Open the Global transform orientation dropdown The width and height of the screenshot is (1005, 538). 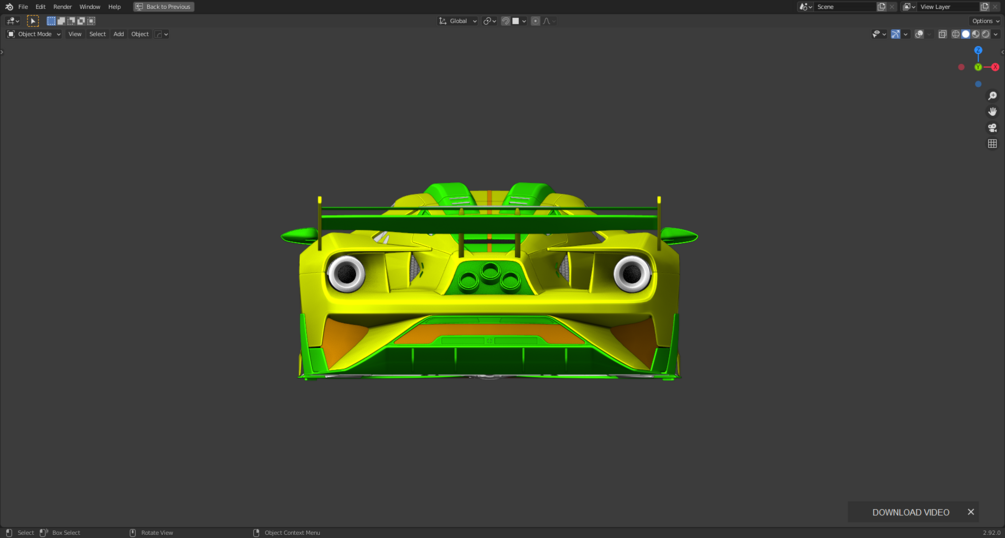[458, 21]
